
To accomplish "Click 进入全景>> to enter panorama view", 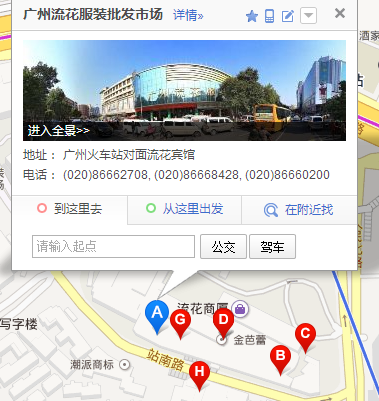I will click(x=59, y=131).
